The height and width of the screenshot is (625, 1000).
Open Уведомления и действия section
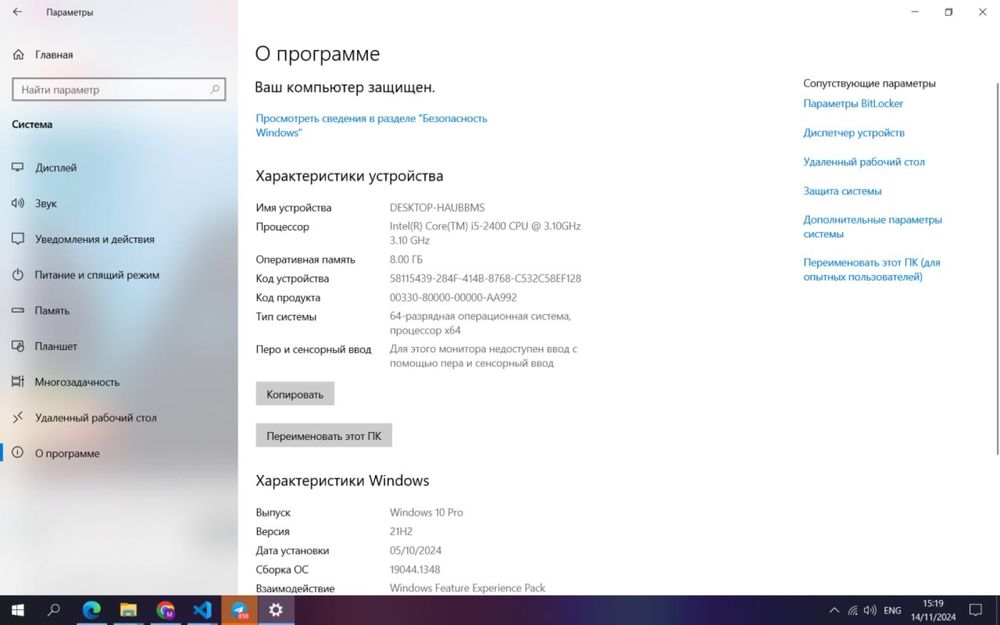(119, 239)
